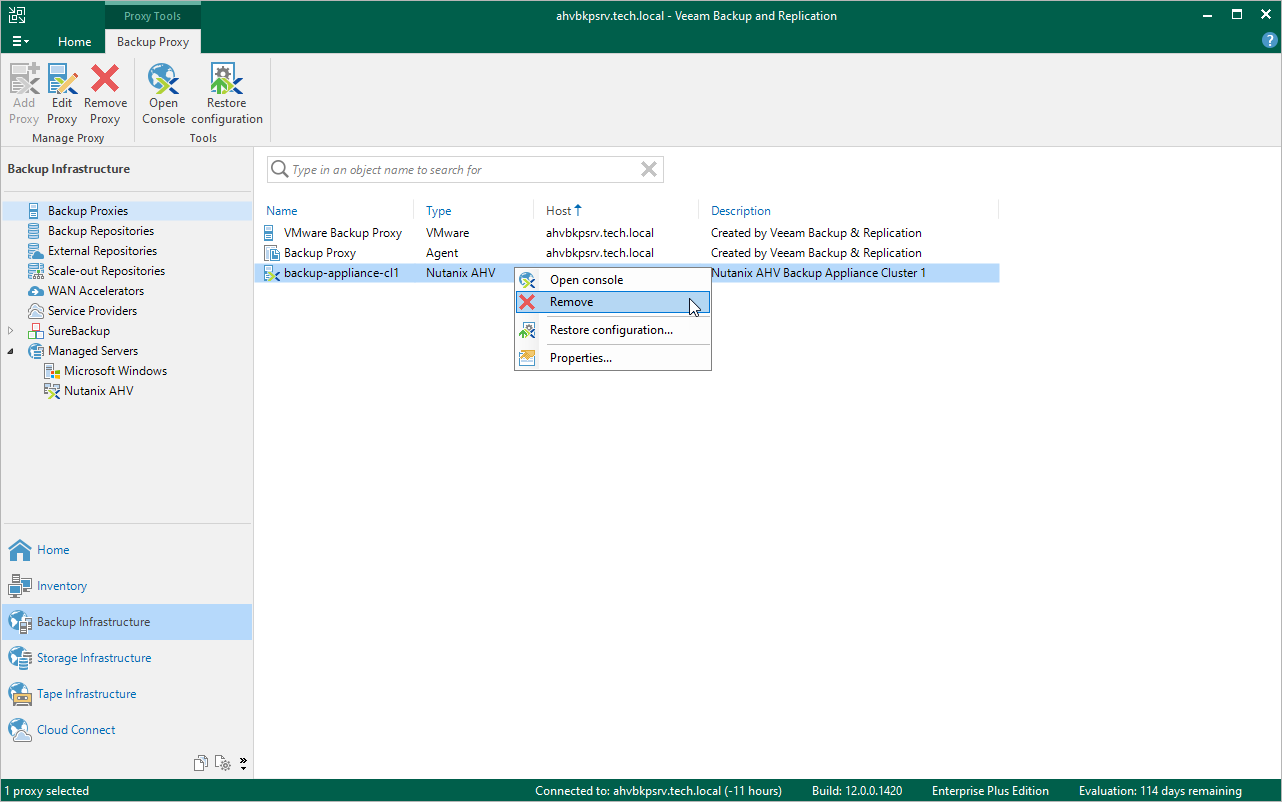
Task: Open the Cloud Connect view
Action: (126, 730)
